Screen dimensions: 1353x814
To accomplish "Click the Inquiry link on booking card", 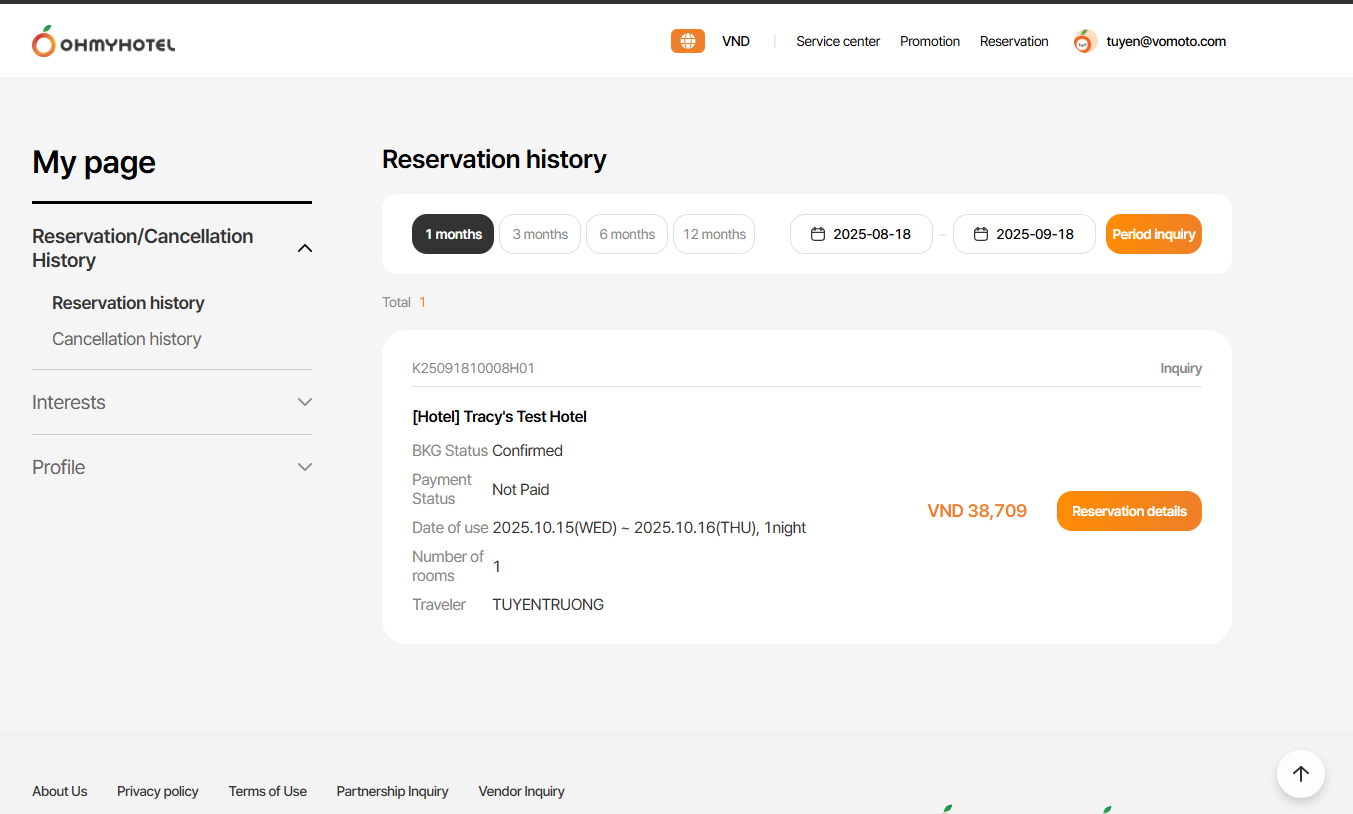I will [1180, 368].
